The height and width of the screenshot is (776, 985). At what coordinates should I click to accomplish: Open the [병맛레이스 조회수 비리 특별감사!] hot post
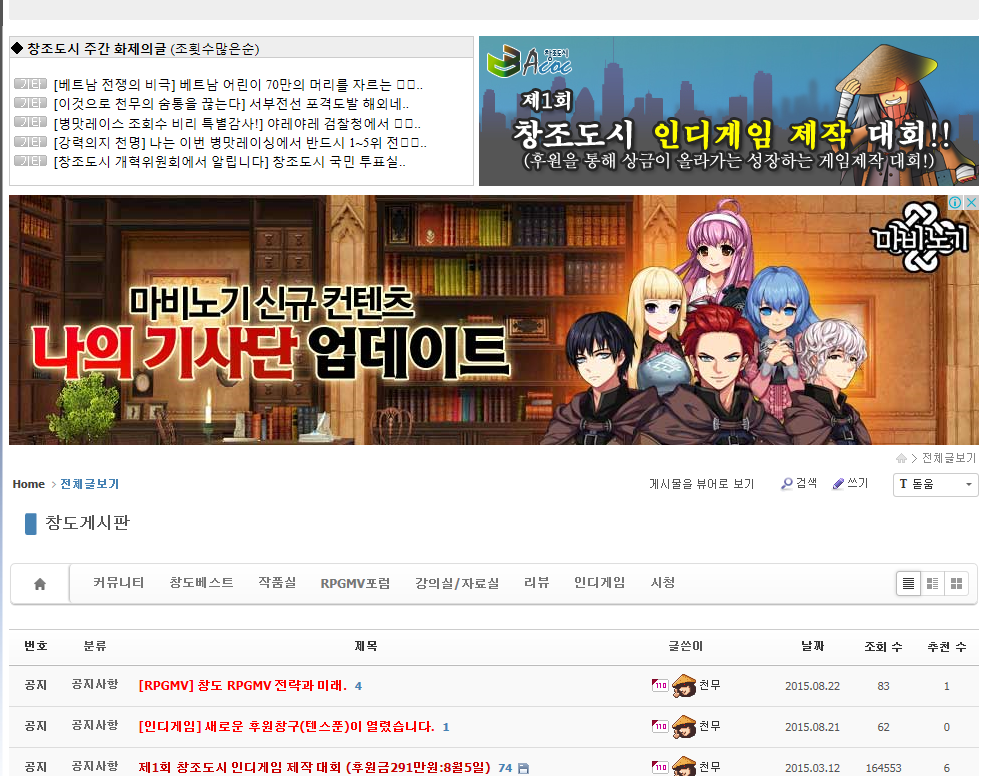click(x=237, y=123)
